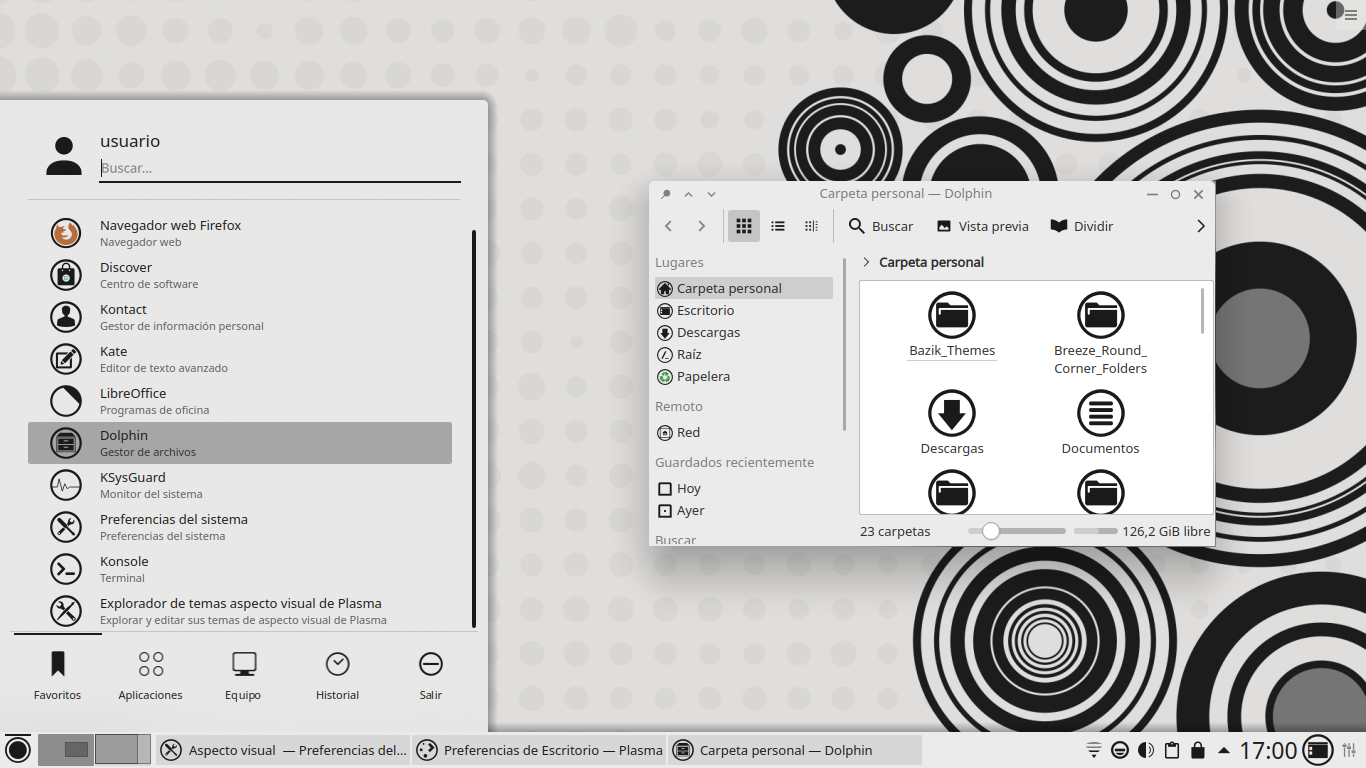Select the Breeze_Round_Corner_Folders folder
1366x768 pixels.
click(1101, 333)
